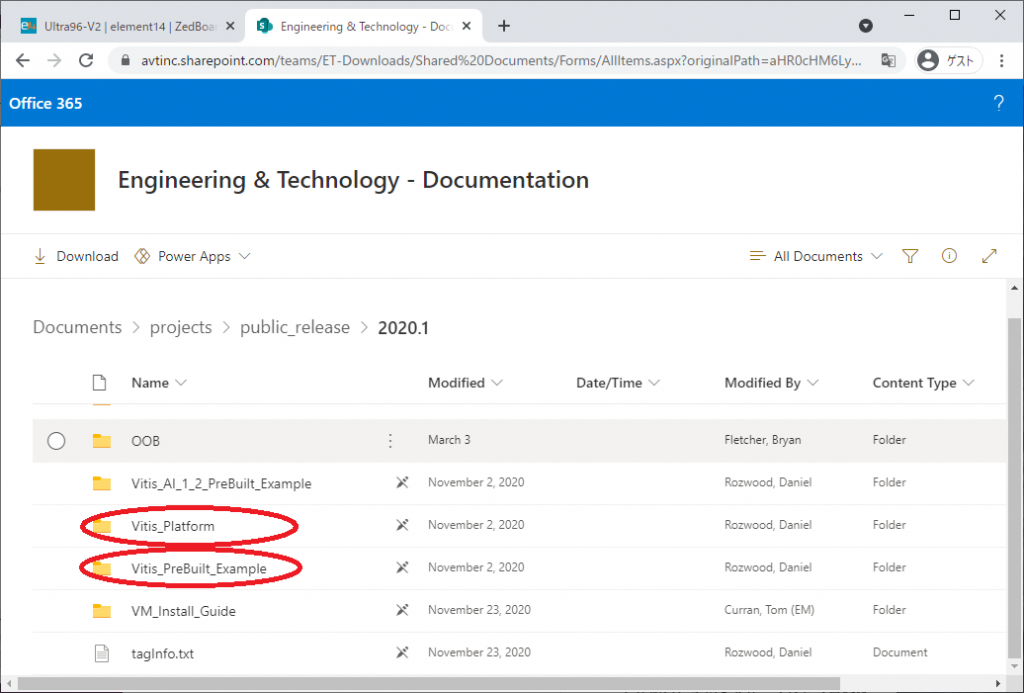Image resolution: width=1024 pixels, height=693 pixels.
Task: Select the OOB row radio circle
Action: [56, 440]
